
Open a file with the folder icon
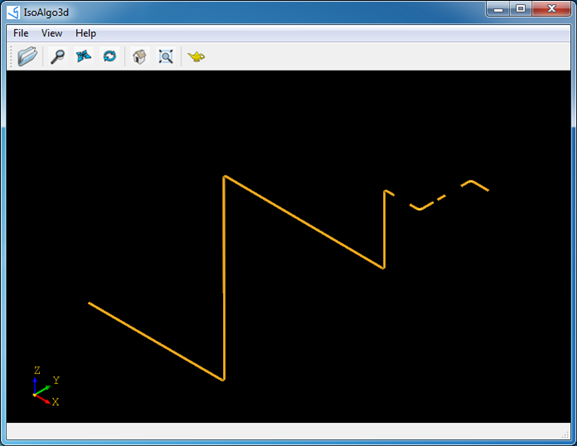coord(28,56)
